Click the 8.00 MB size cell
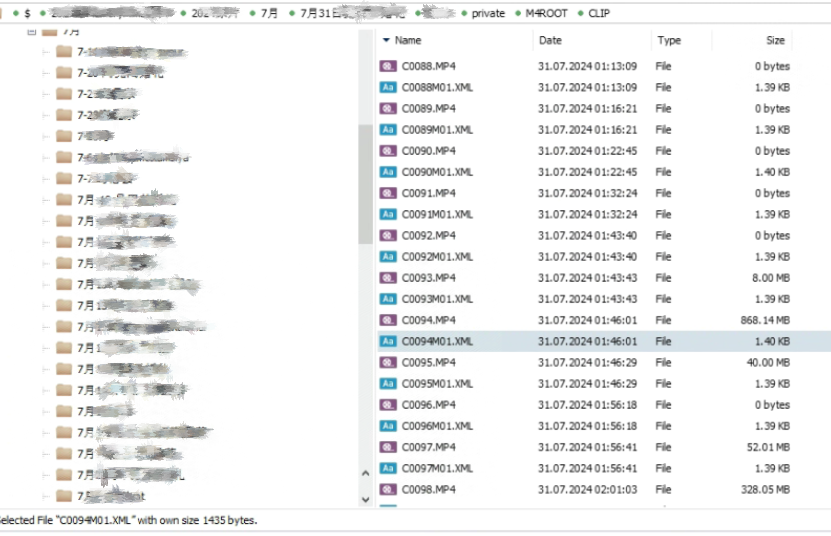Viewport: 831px width, 536px height. pos(771,278)
